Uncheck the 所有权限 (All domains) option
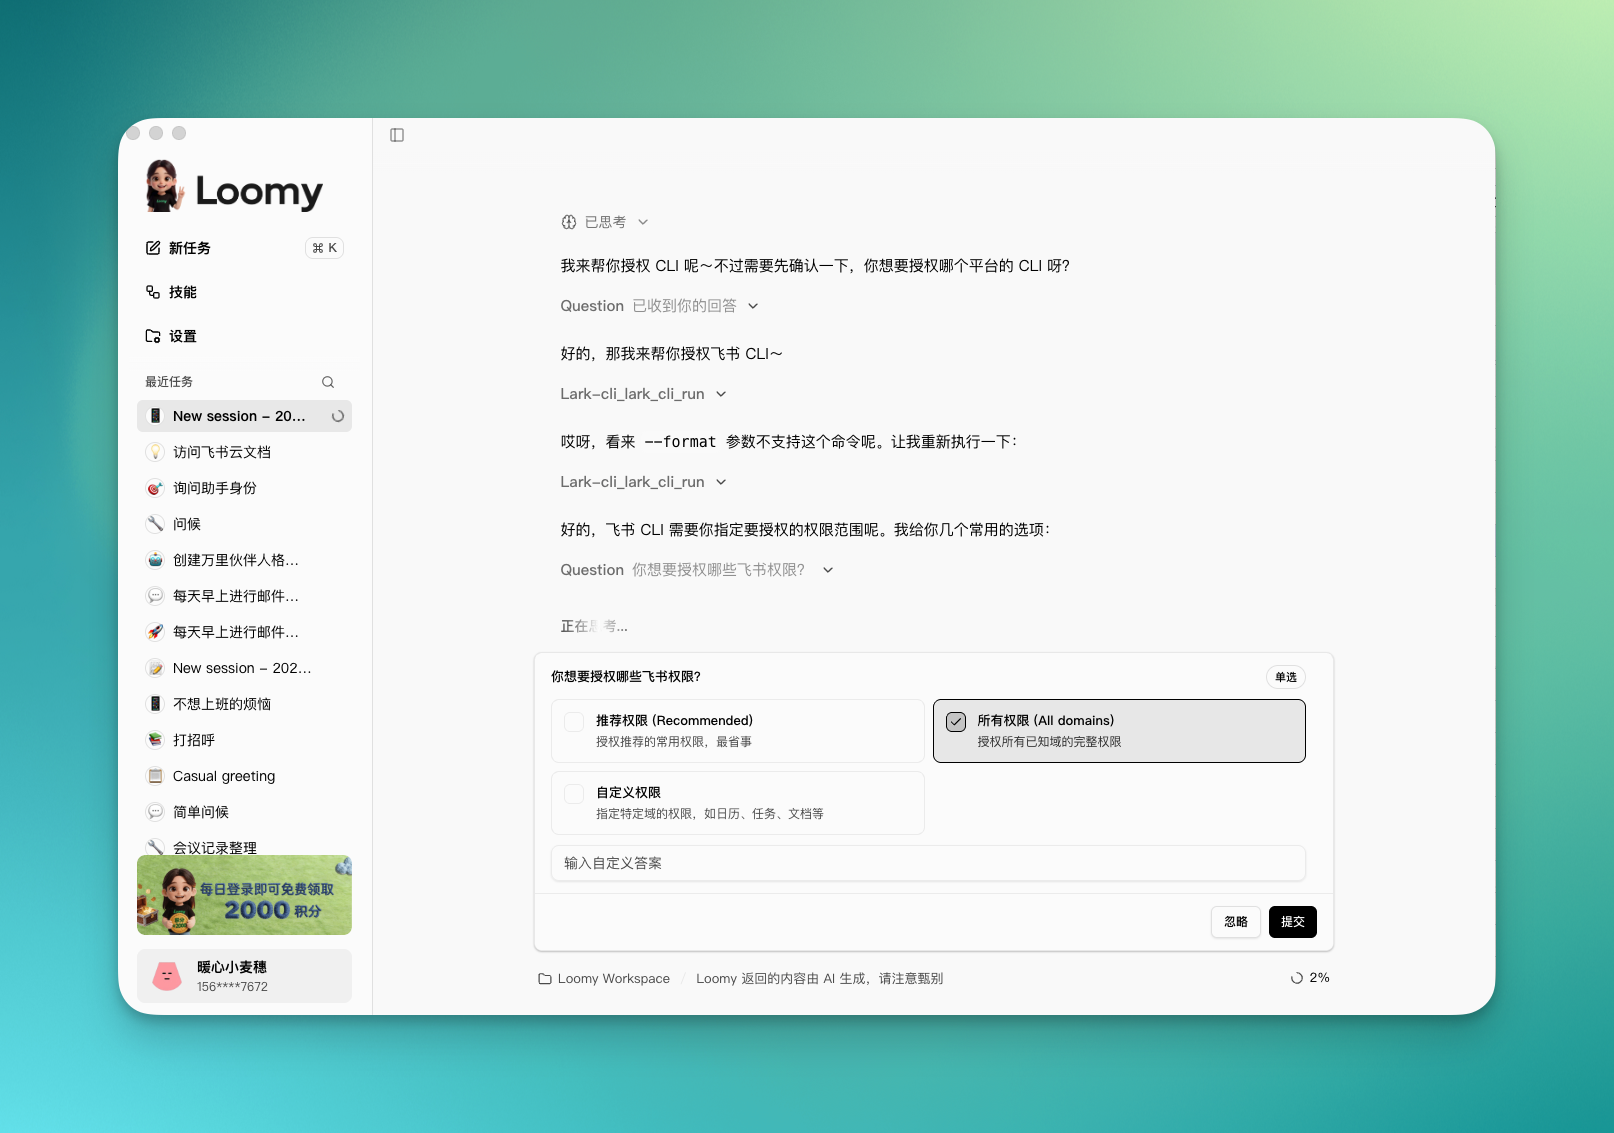Screen dimensions: 1614x1133 pos(956,722)
